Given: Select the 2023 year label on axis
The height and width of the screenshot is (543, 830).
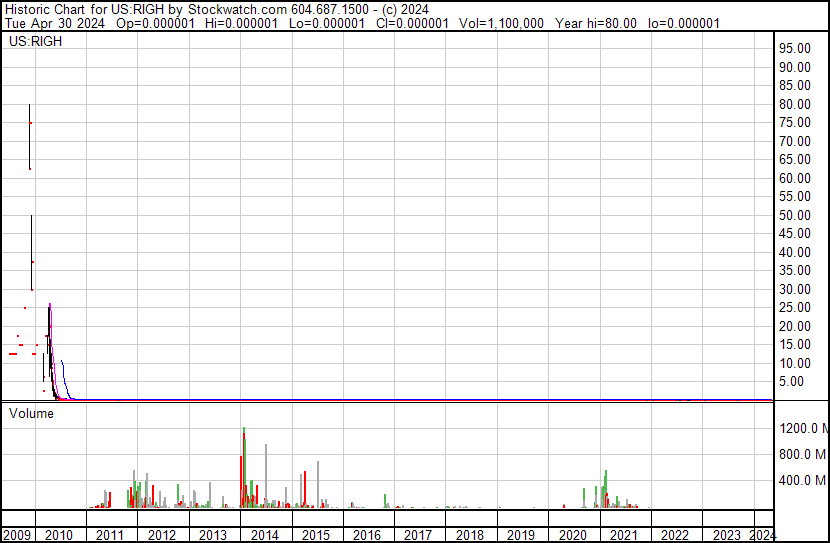Looking at the screenshot, I should (727, 535).
